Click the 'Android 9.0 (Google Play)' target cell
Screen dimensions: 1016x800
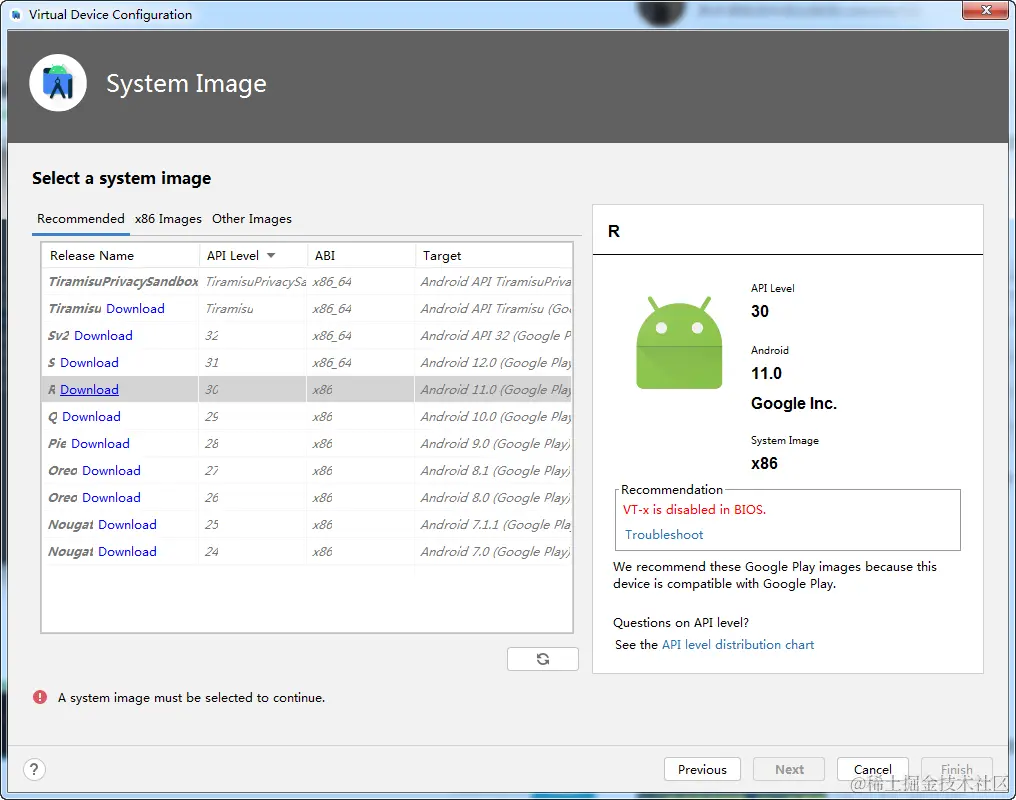click(x=496, y=444)
